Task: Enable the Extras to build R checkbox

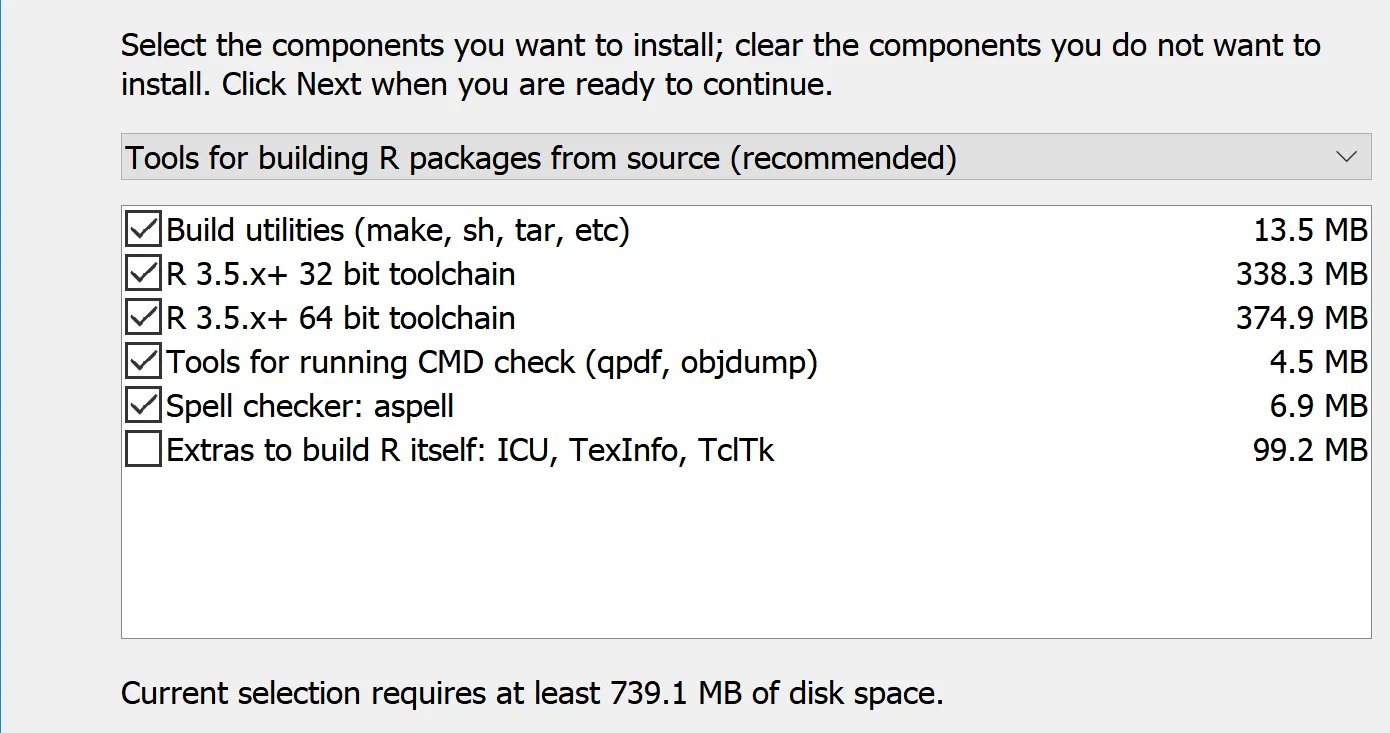Action: (x=143, y=450)
